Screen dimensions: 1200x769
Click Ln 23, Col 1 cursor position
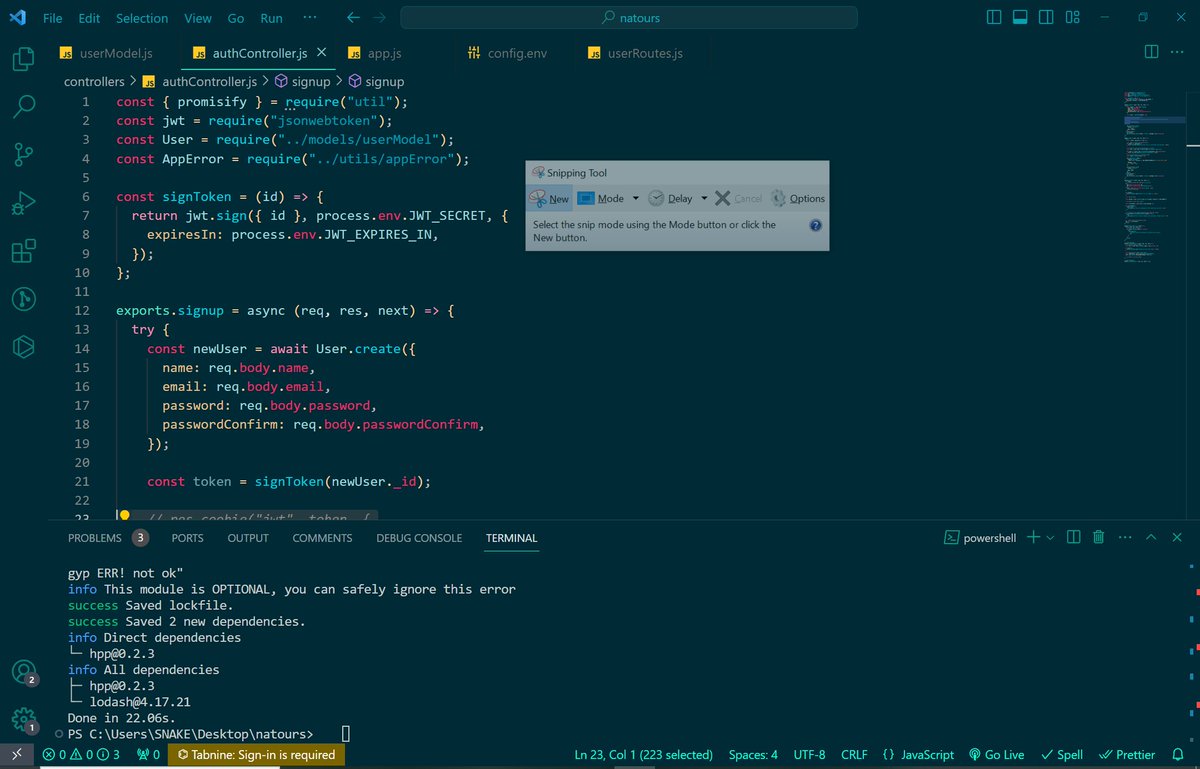coord(644,755)
